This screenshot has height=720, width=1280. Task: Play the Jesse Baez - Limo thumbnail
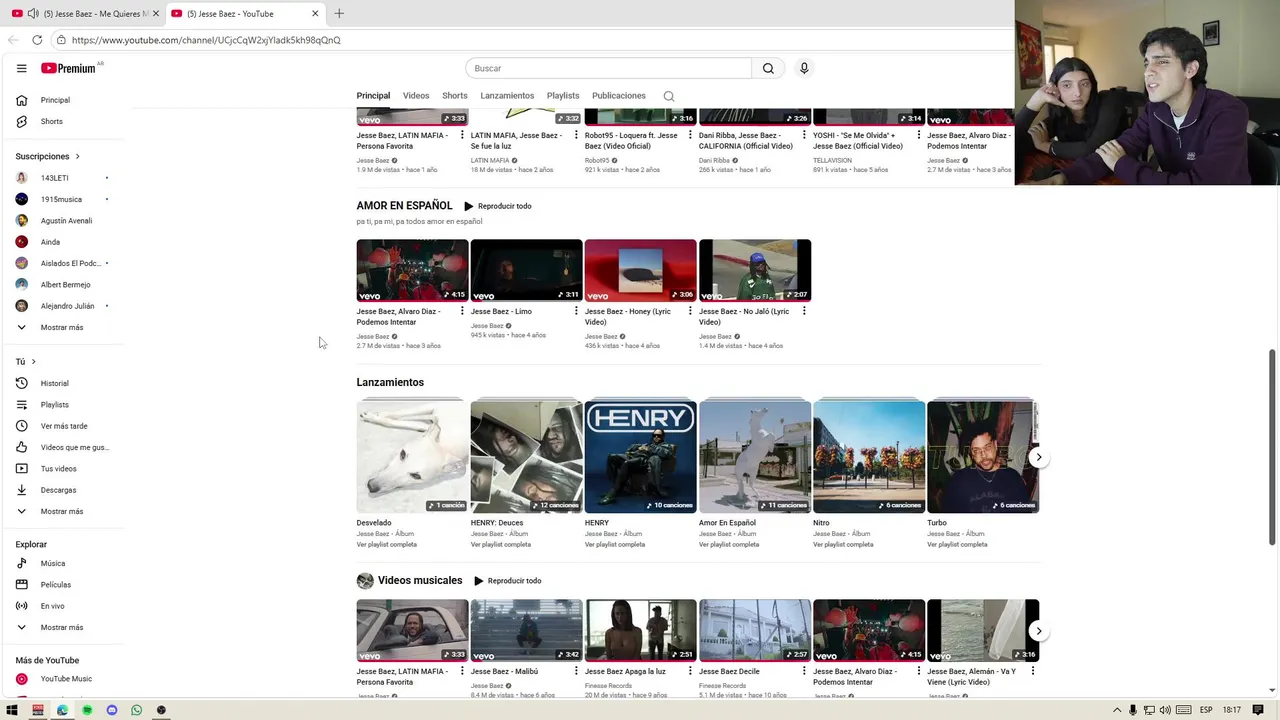point(526,270)
